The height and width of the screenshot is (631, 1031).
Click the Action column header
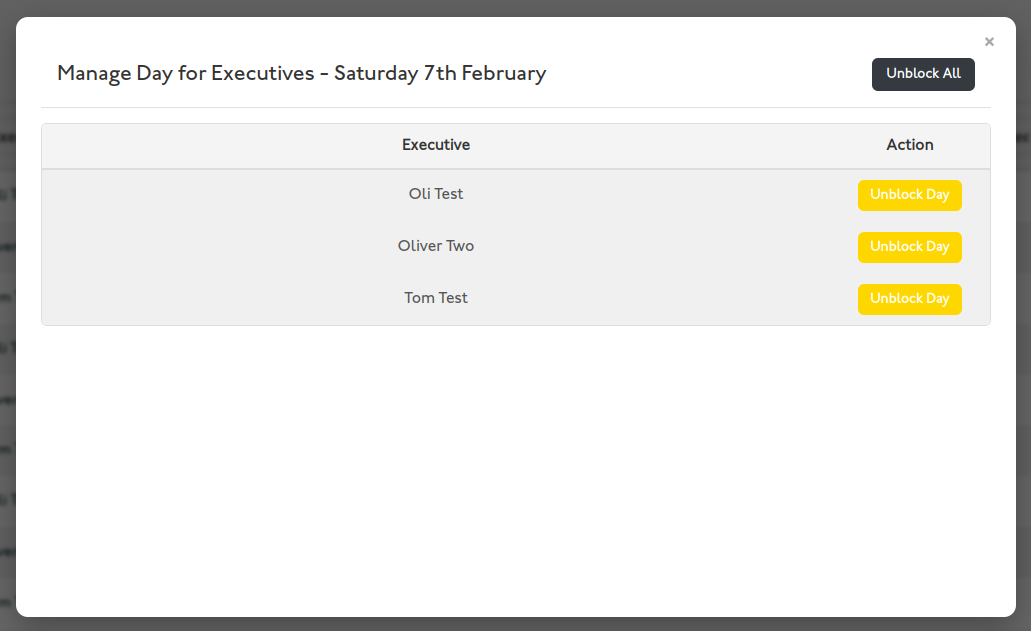[x=909, y=145]
